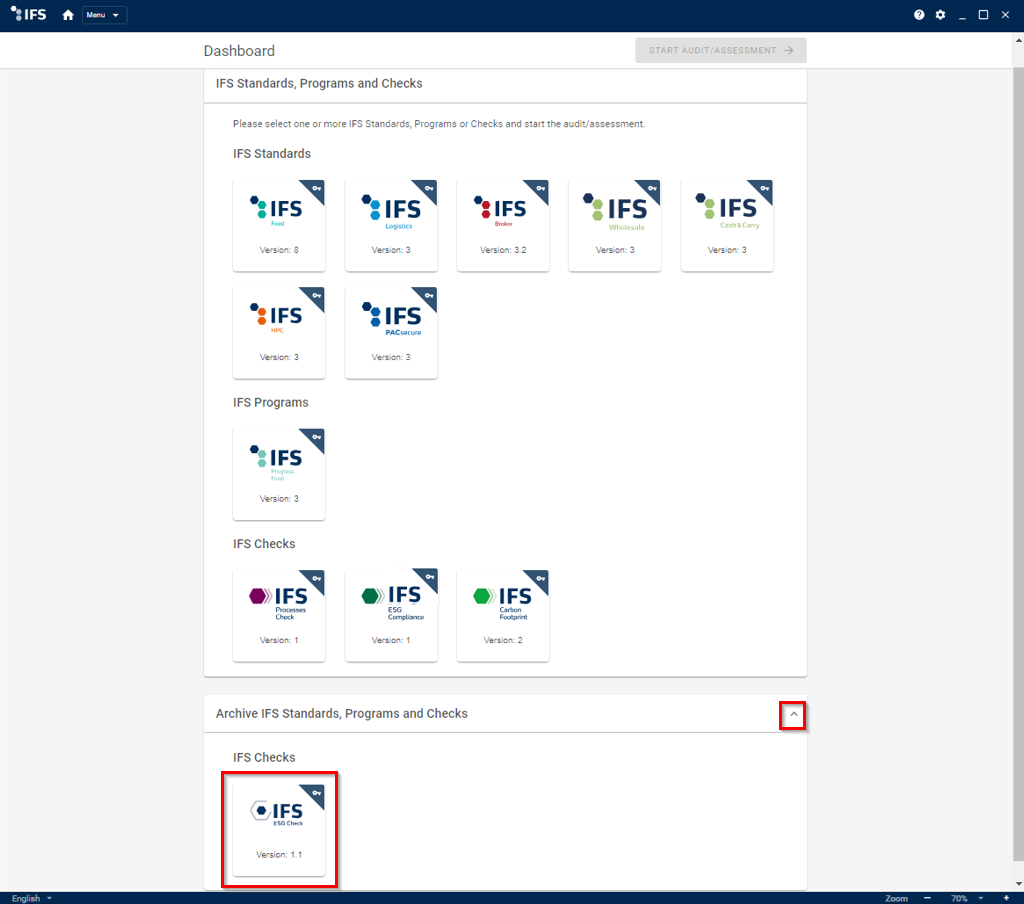Click the 'Please select one or more' instruction text
The width and height of the screenshot is (1024, 904).
point(439,123)
